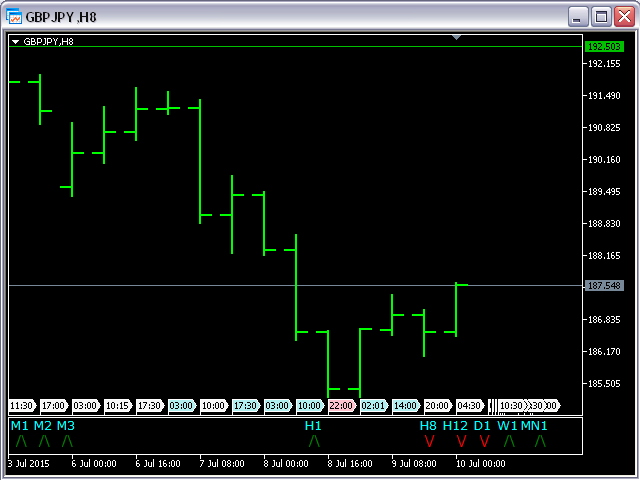Screen dimensions: 640x480
Task: Click the 11:30 event time tag
Action: coord(22,406)
